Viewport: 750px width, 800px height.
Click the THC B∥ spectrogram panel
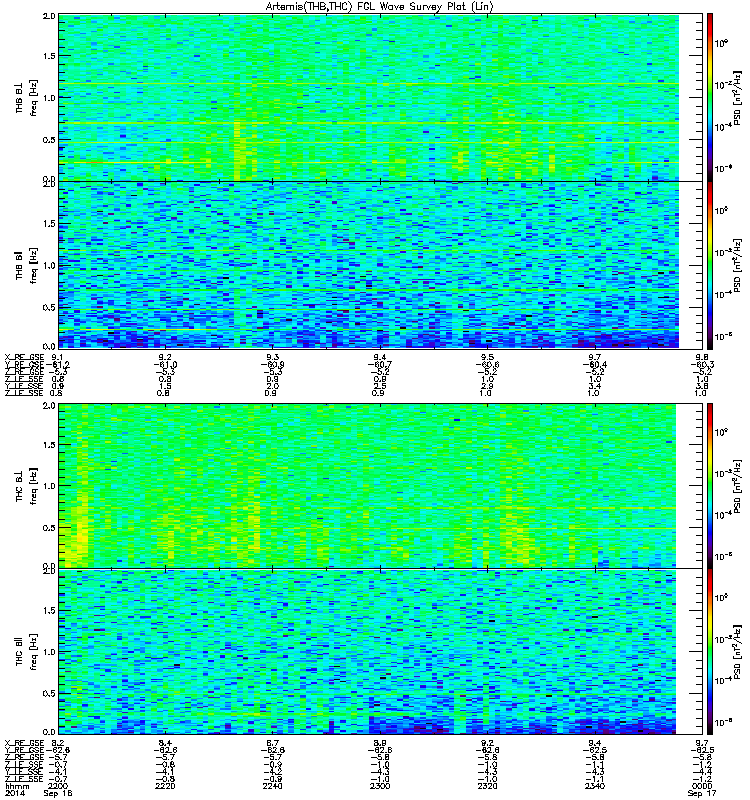pos(367,652)
